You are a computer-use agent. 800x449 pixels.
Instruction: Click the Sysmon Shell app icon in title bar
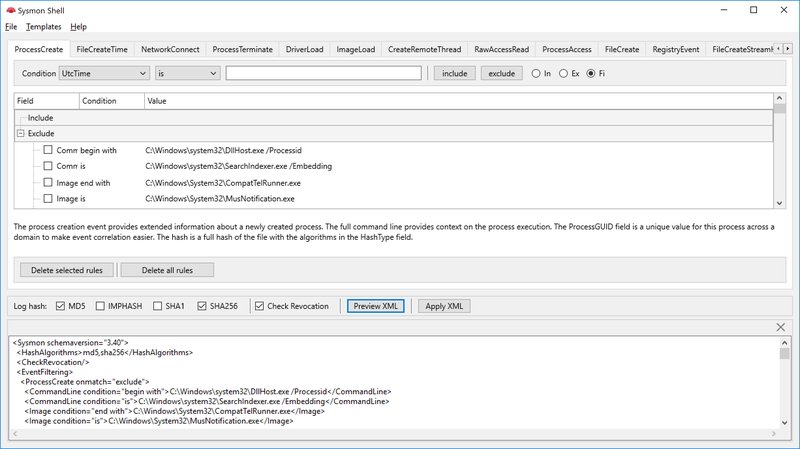(11, 10)
